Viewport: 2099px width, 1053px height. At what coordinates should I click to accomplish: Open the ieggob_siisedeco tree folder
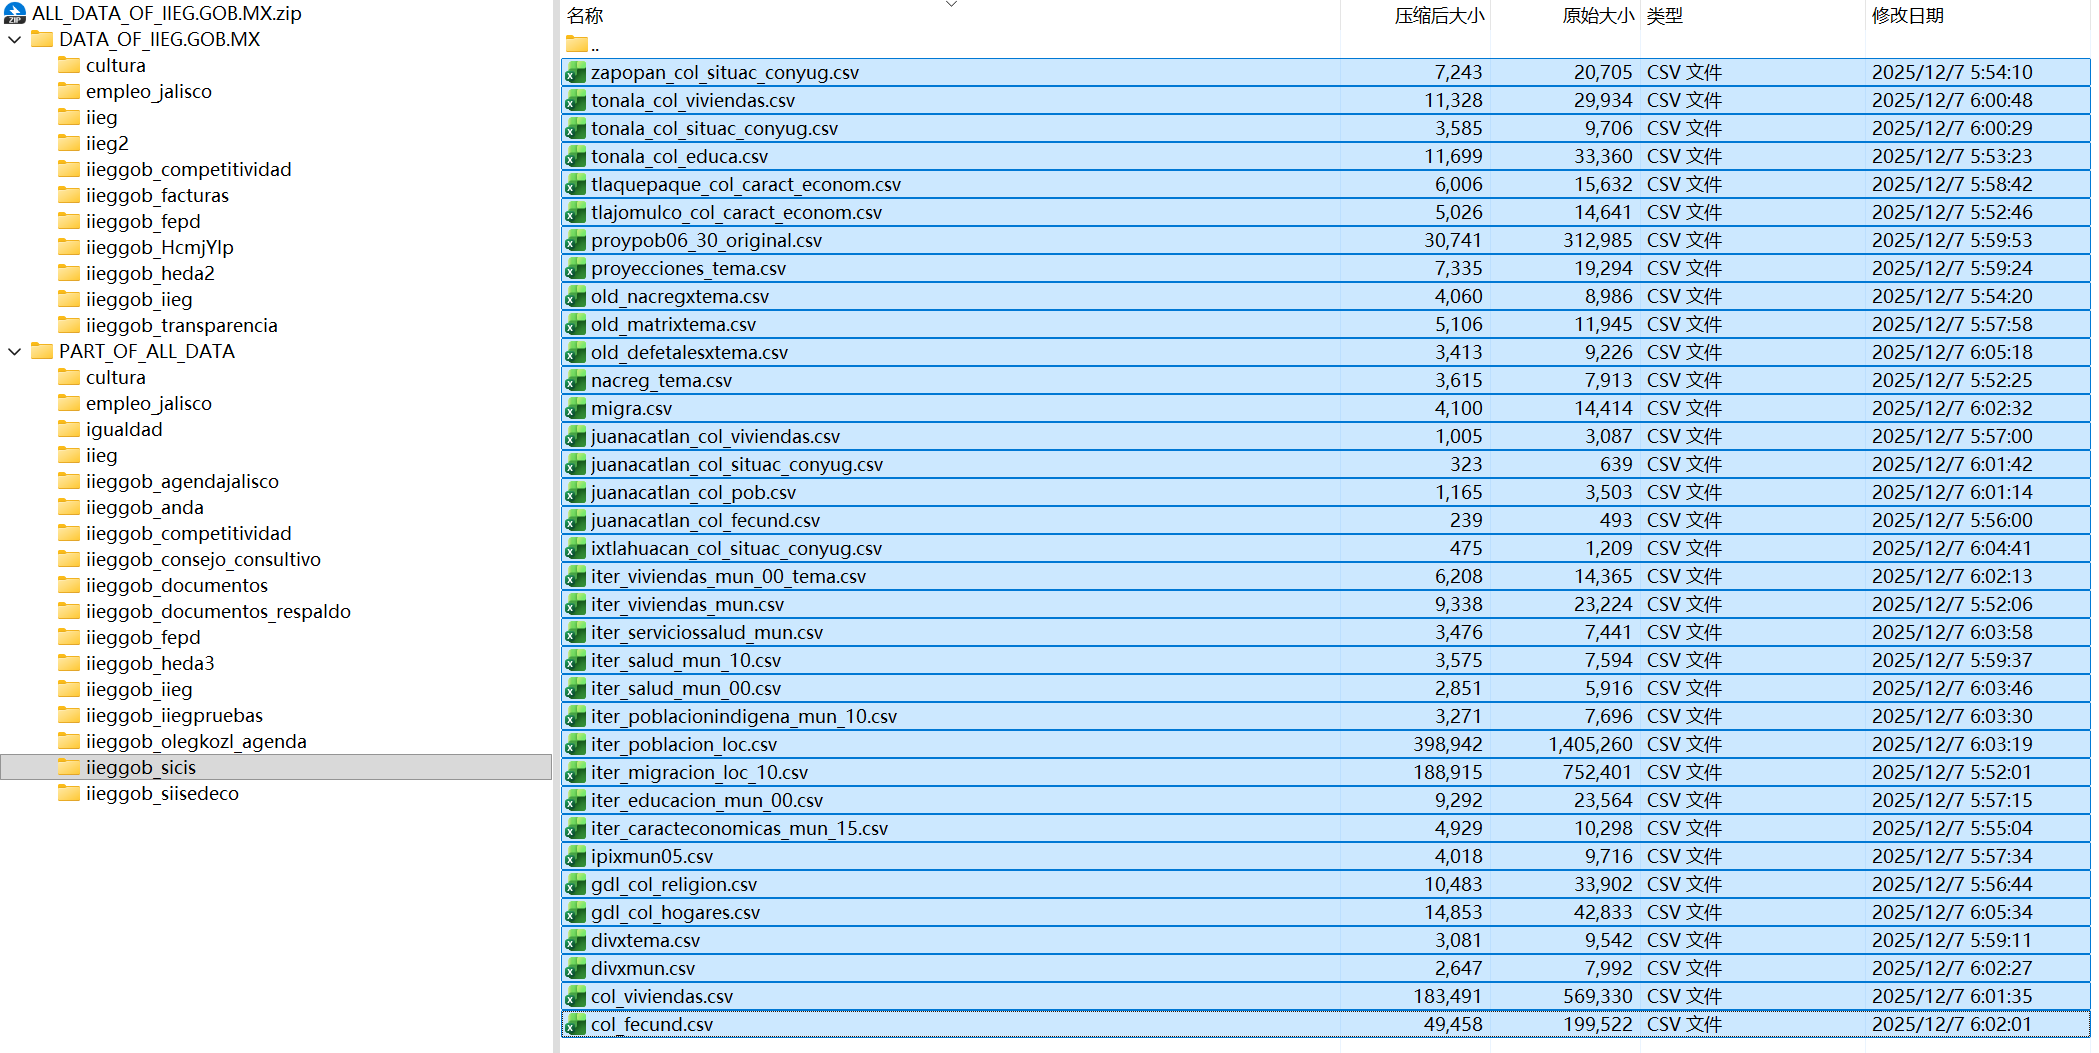point(162,793)
